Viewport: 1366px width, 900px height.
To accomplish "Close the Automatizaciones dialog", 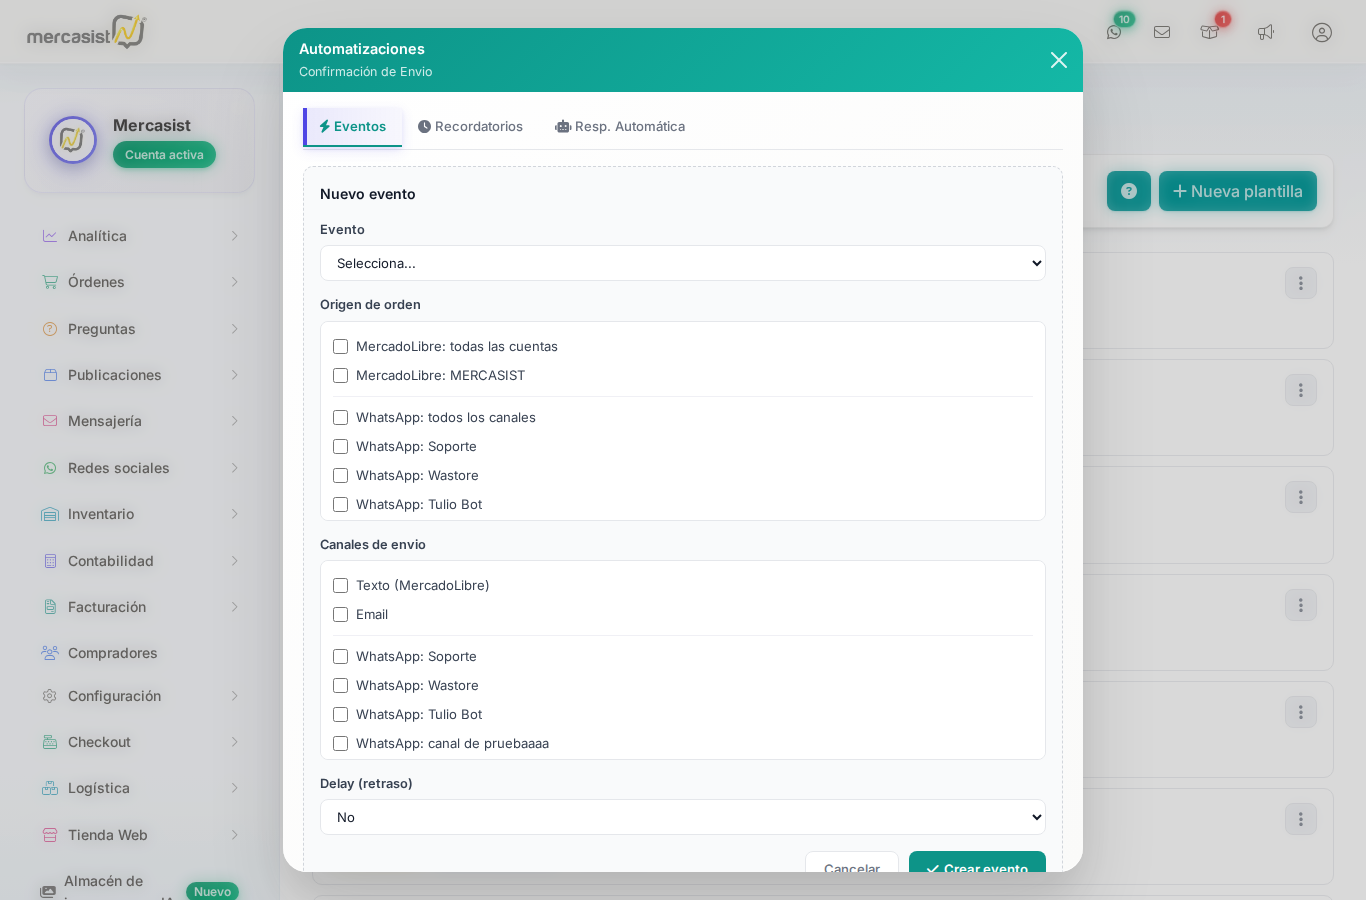I will 1059,60.
